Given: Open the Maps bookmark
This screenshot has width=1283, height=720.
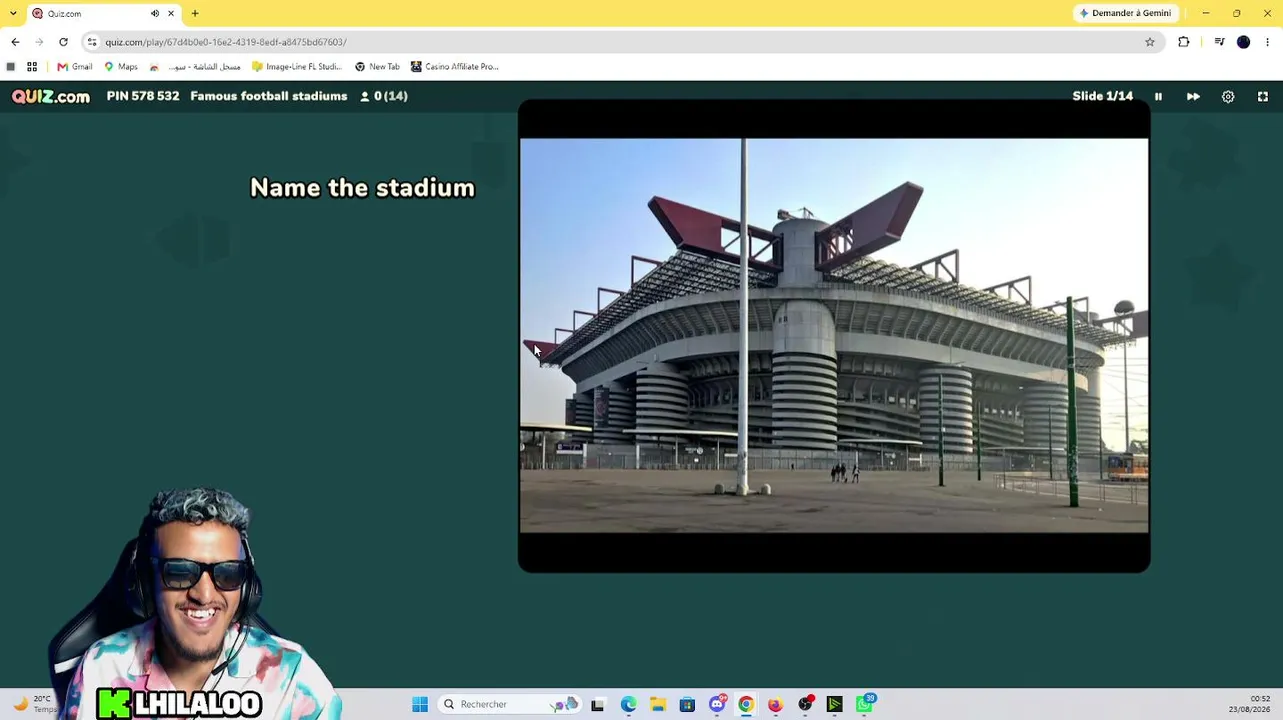Looking at the screenshot, I should [121, 67].
